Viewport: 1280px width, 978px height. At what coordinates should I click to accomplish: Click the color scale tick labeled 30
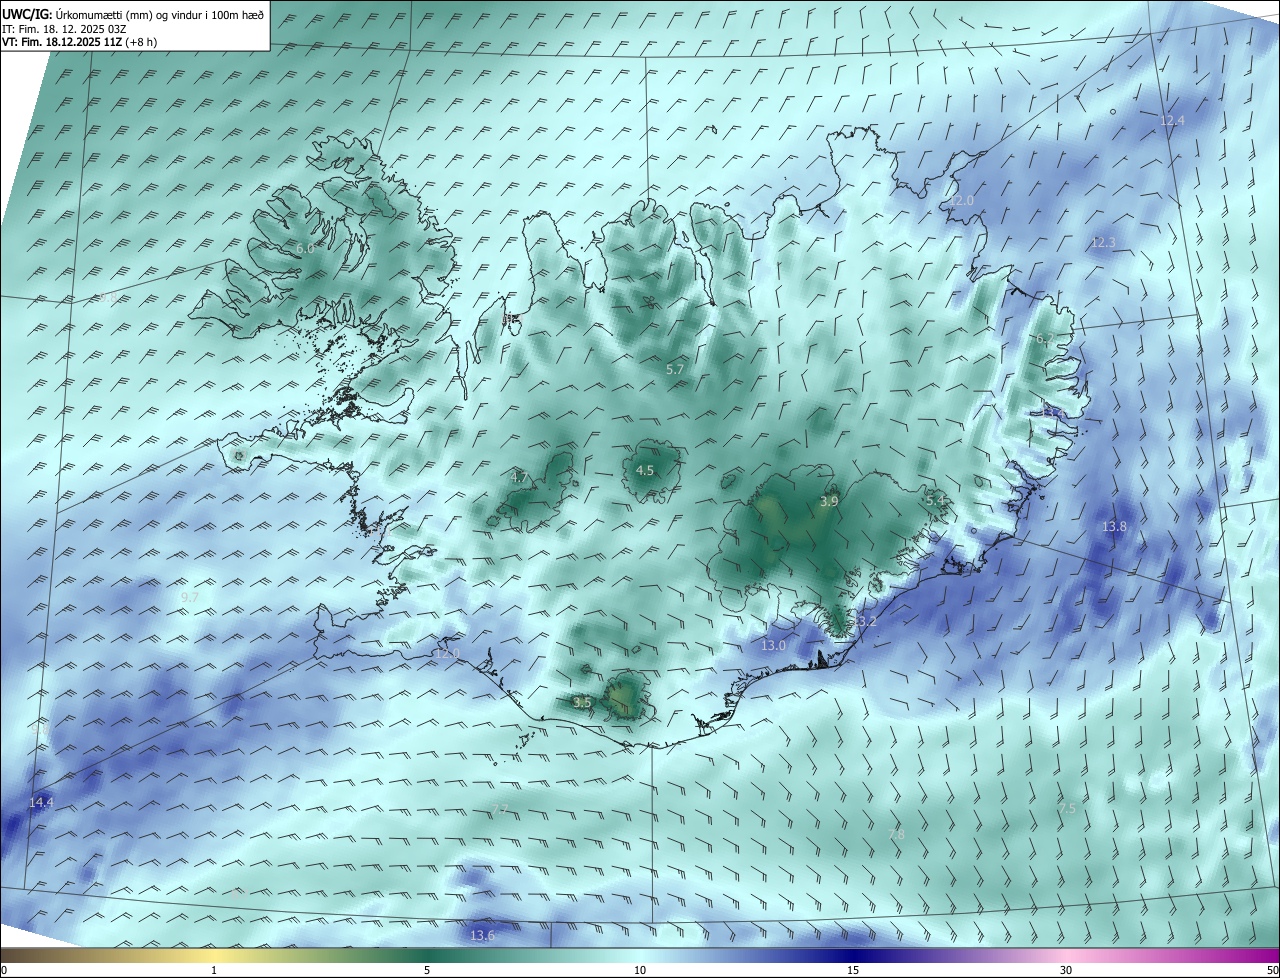pos(1066,970)
